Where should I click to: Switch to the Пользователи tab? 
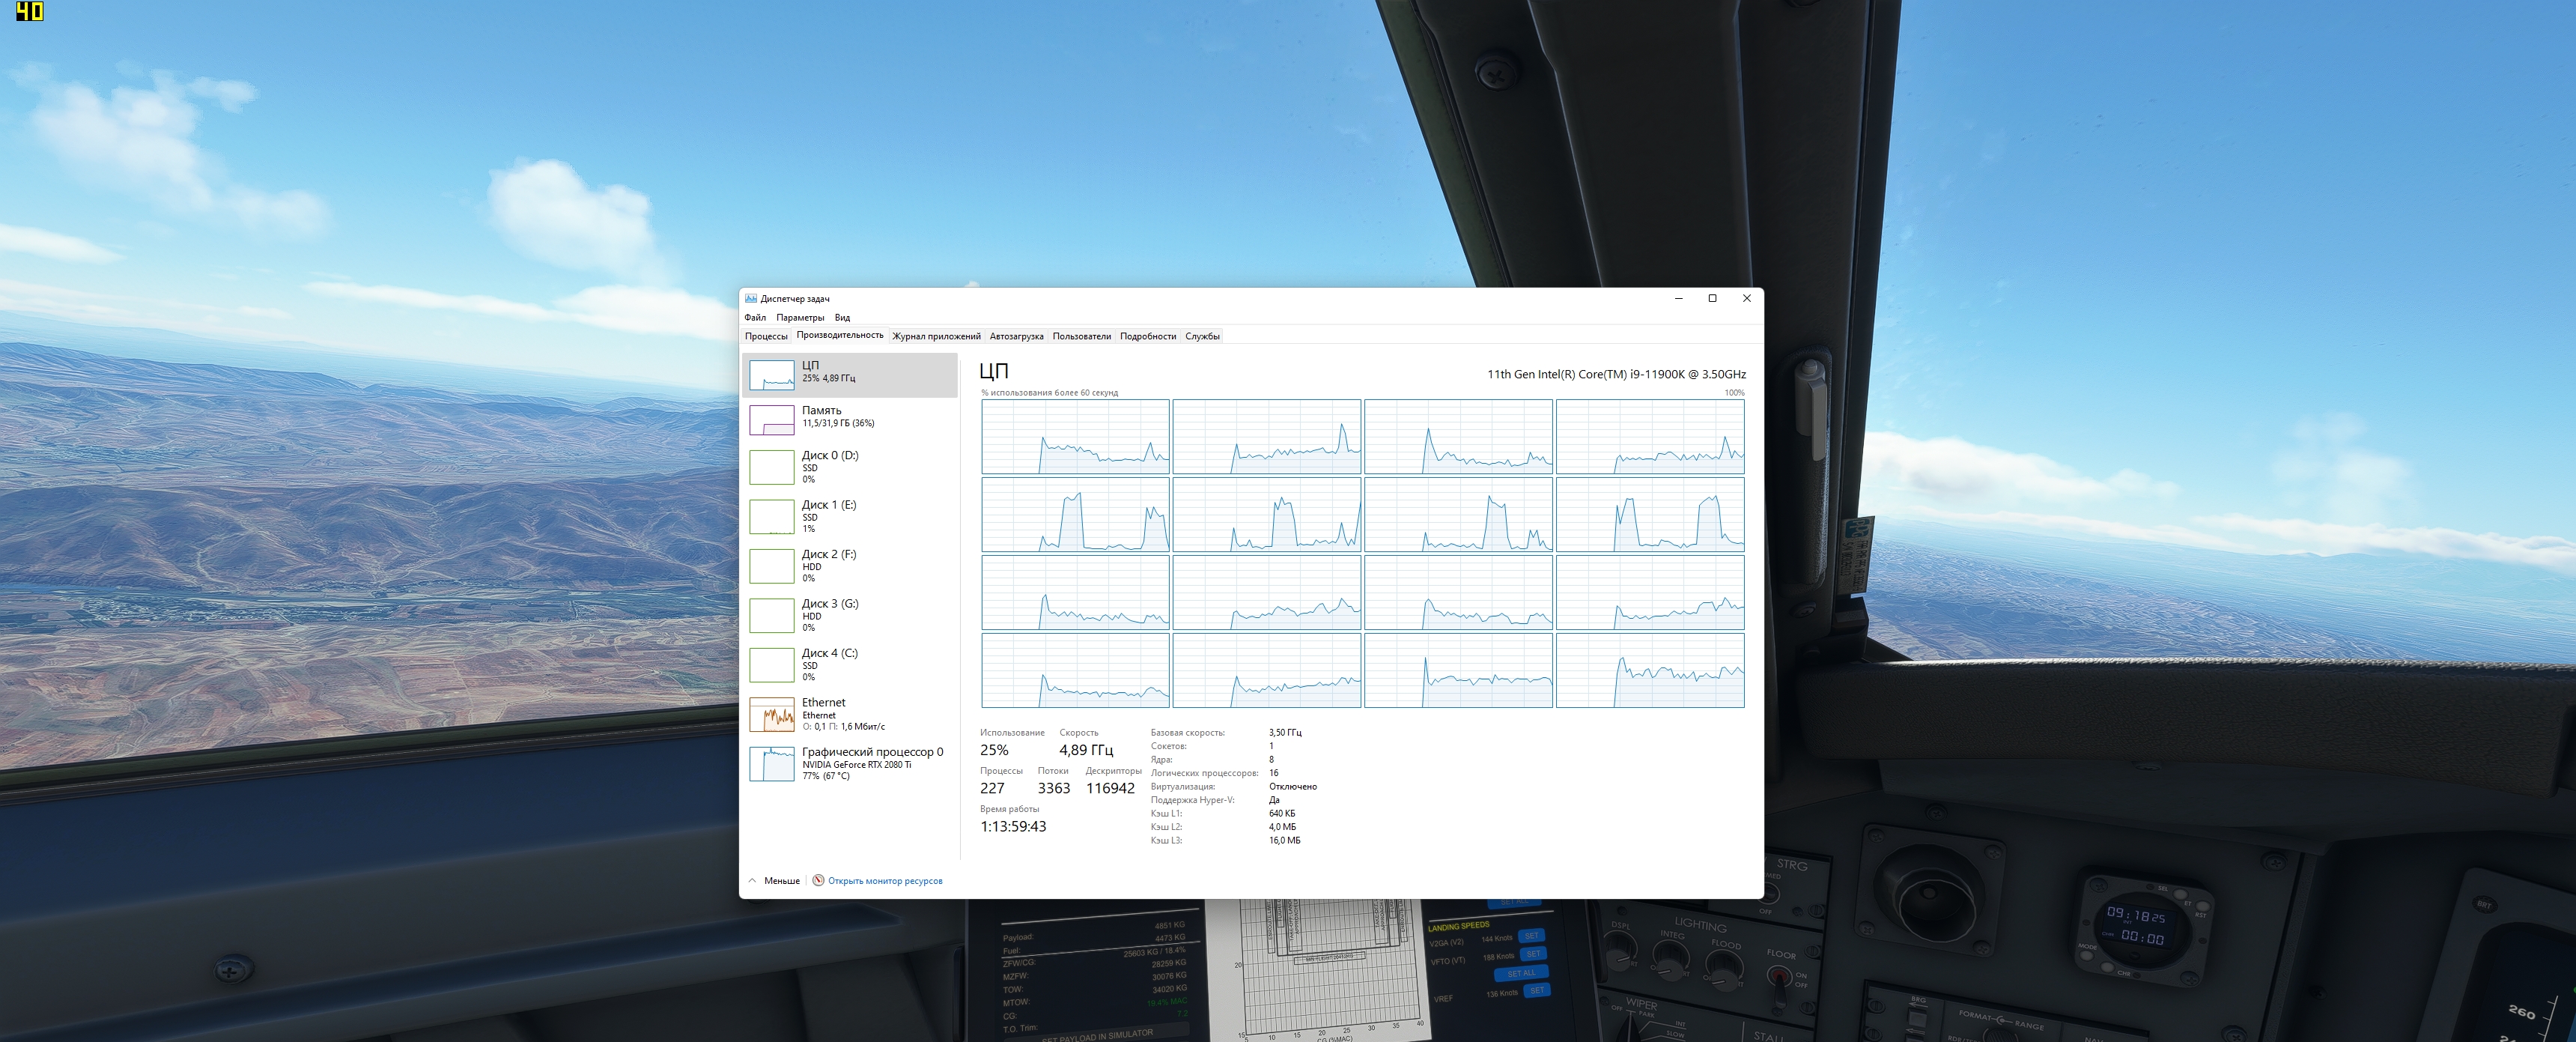(1081, 336)
